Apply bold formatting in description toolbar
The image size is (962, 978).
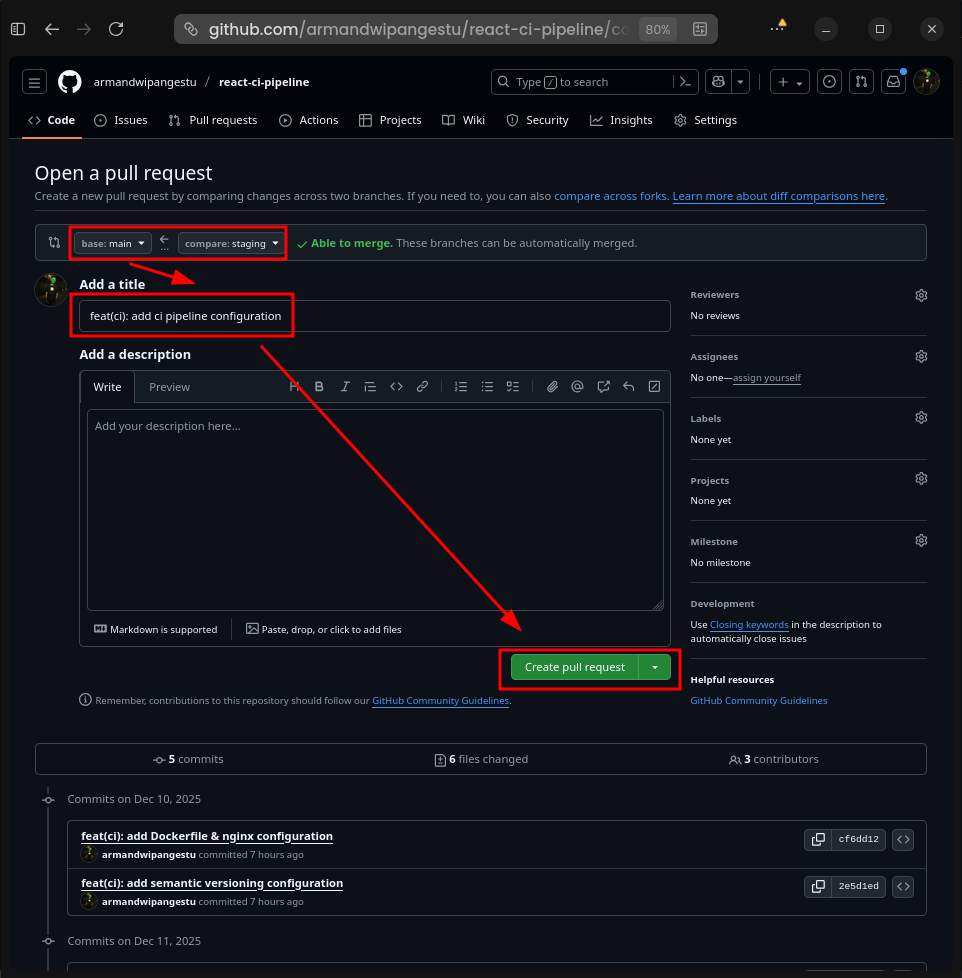tap(319, 387)
